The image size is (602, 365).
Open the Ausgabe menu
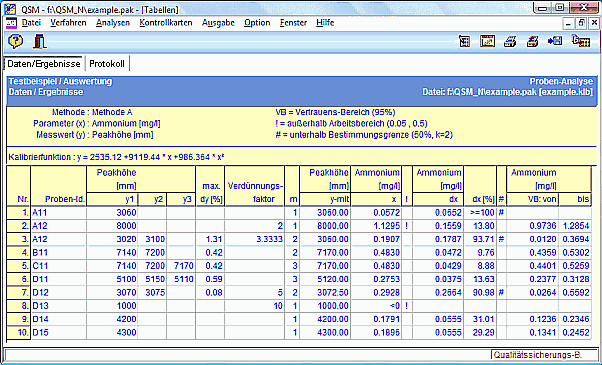tap(218, 23)
